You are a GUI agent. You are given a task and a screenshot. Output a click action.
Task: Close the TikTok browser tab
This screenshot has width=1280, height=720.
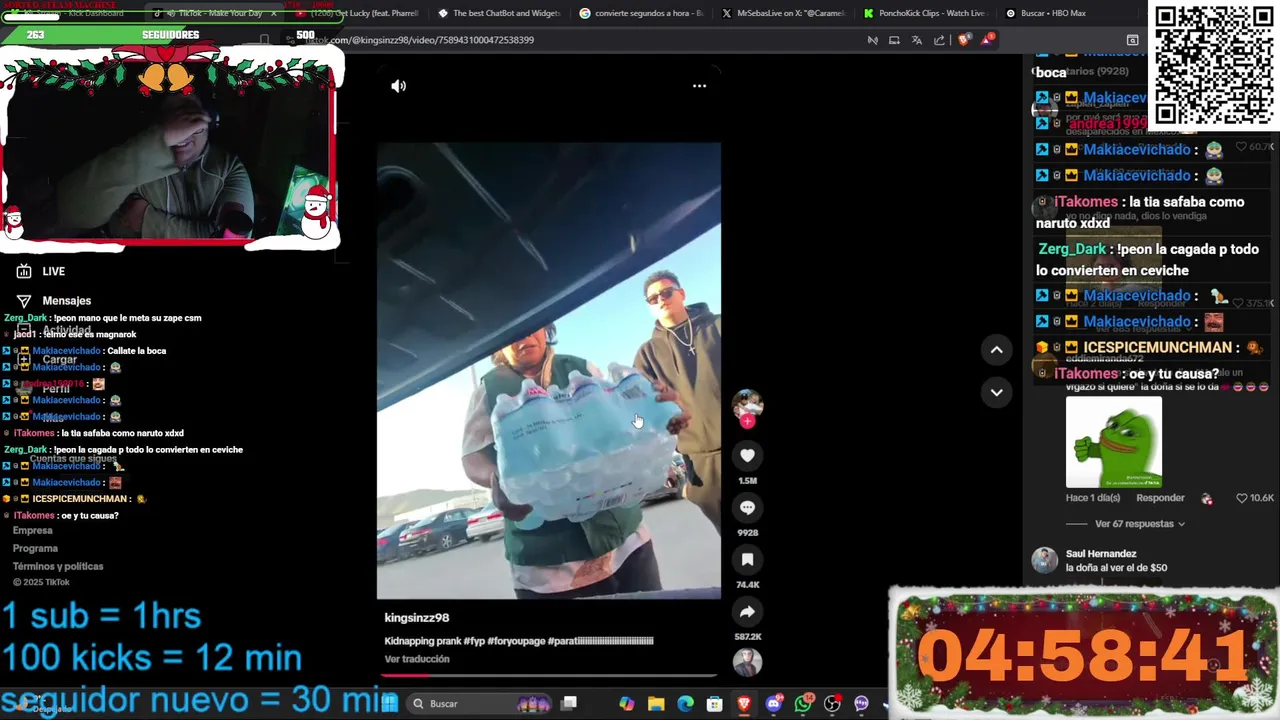(273, 14)
